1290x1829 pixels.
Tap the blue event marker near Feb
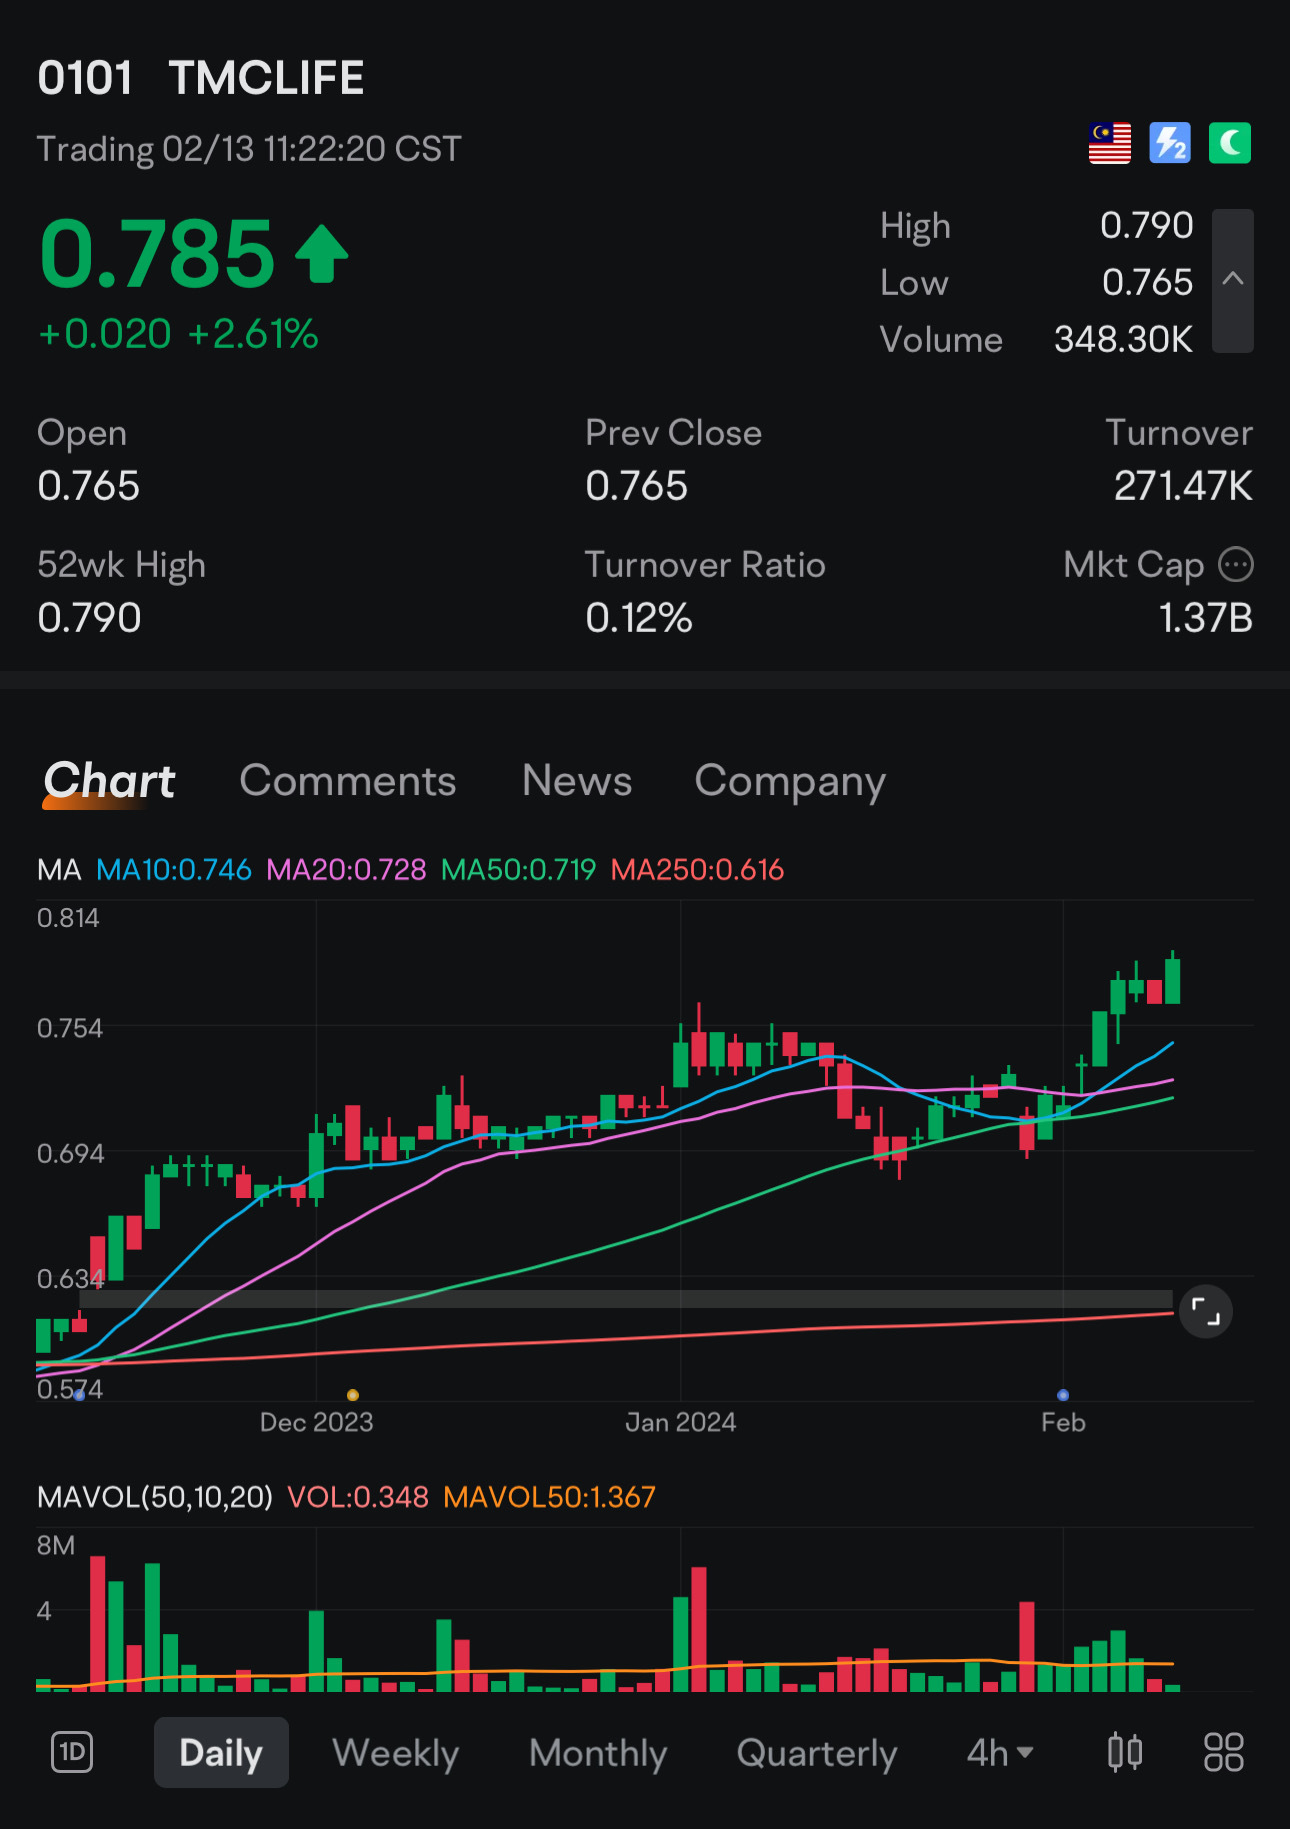(x=1063, y=1395)
